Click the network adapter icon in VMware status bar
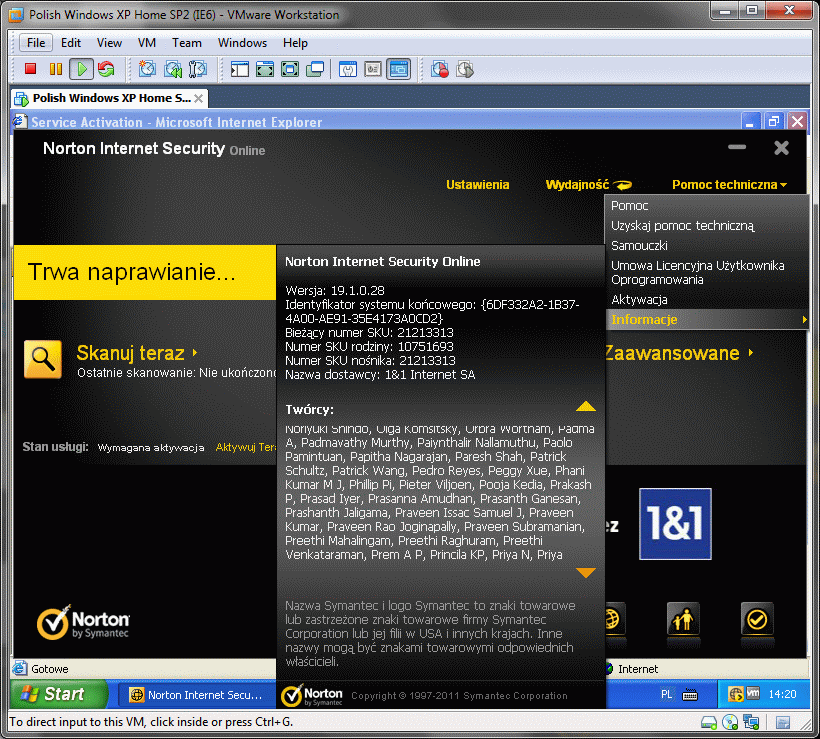 click(751, 722)
